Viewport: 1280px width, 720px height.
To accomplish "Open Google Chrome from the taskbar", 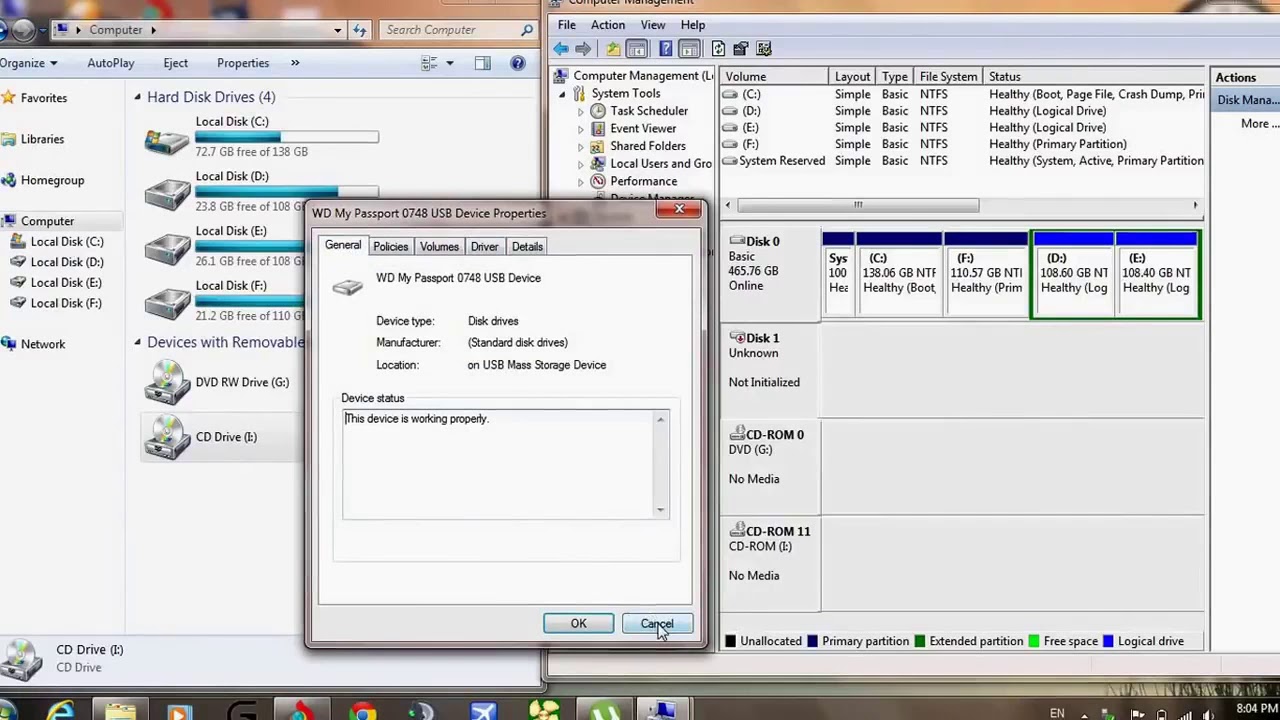I will (363, 711).
